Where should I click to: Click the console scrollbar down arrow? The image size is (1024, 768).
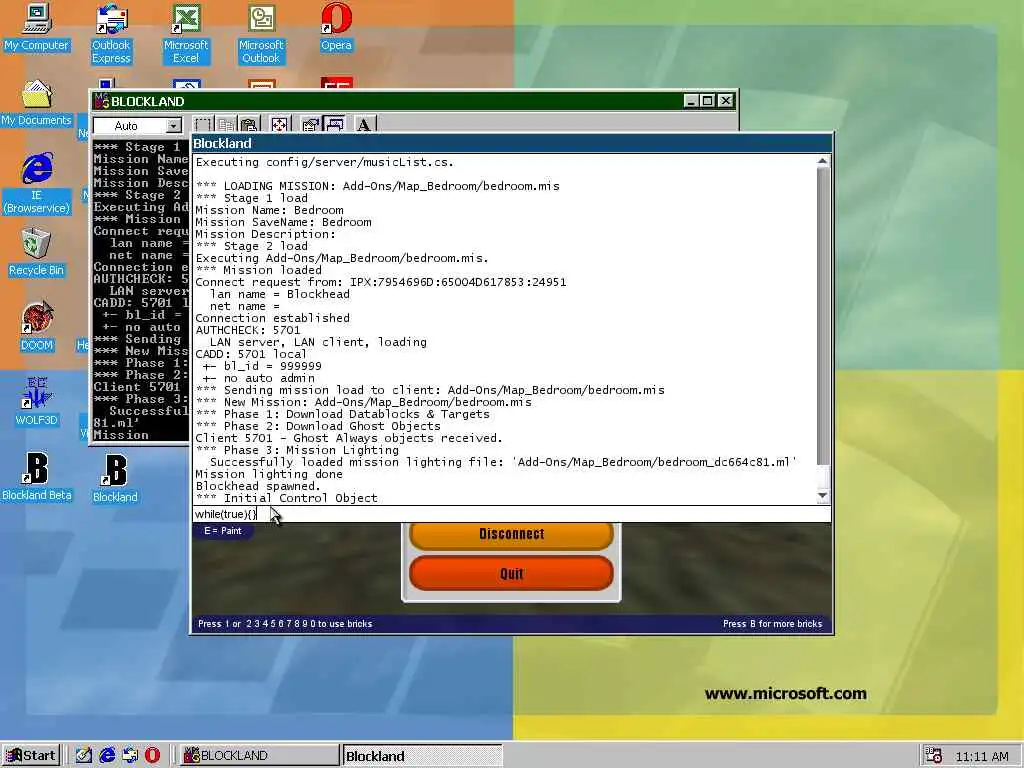(x=822, y=496)
